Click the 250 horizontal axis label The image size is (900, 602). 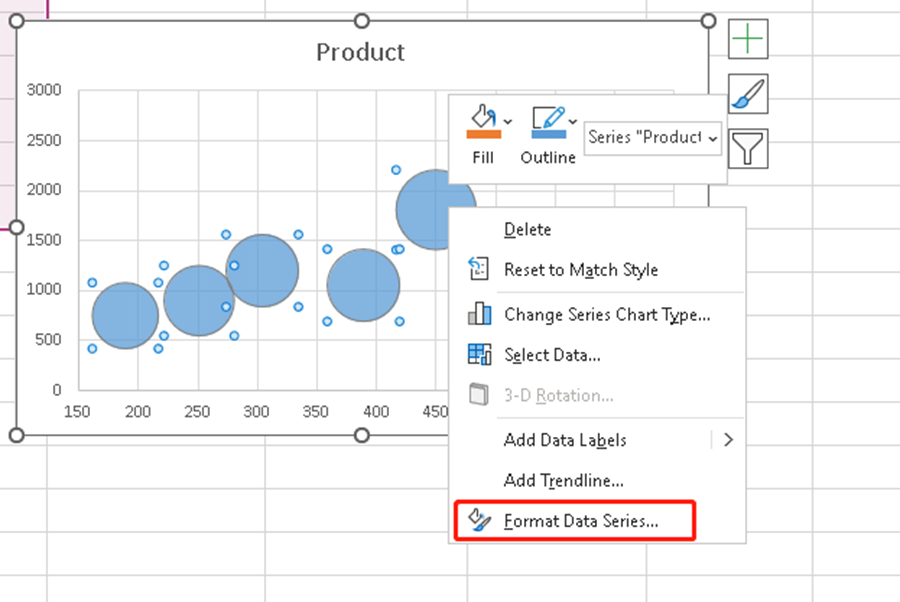click(x=197, y=411)
